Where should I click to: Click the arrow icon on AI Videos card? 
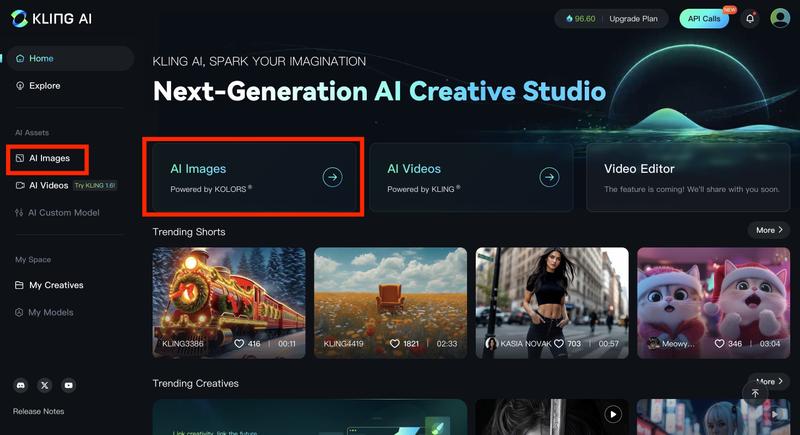549,177
